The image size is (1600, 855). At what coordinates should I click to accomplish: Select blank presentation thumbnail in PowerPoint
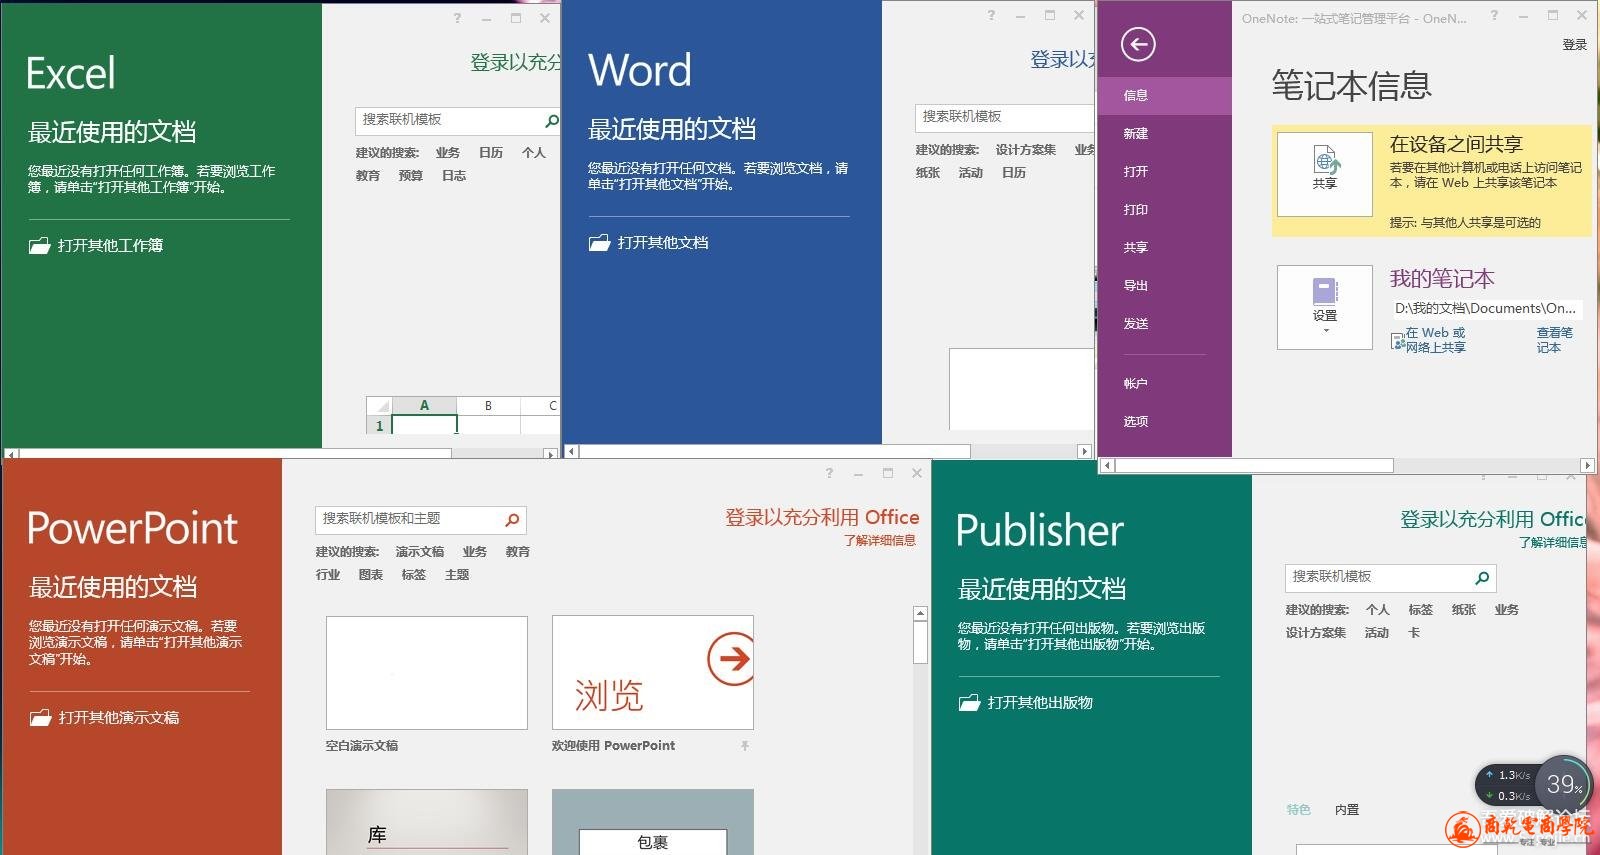click(x=427, y=673)
